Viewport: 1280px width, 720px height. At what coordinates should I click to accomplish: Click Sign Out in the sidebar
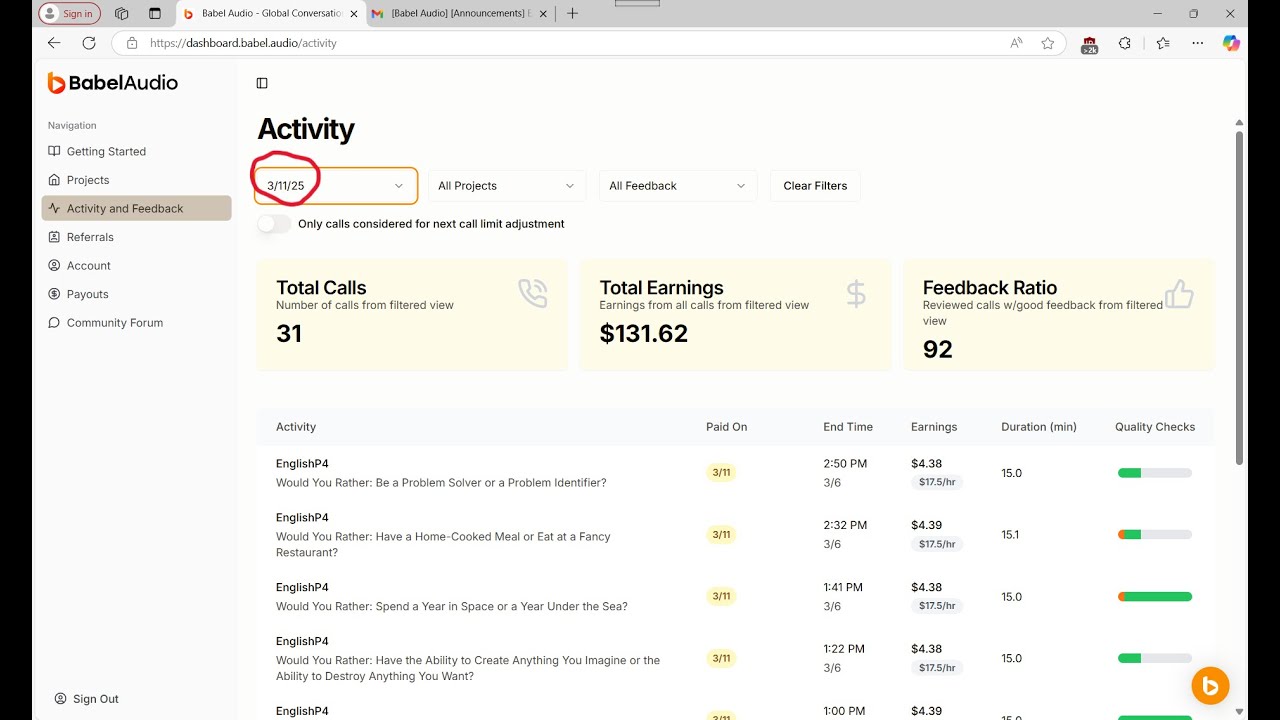(95, 699)
